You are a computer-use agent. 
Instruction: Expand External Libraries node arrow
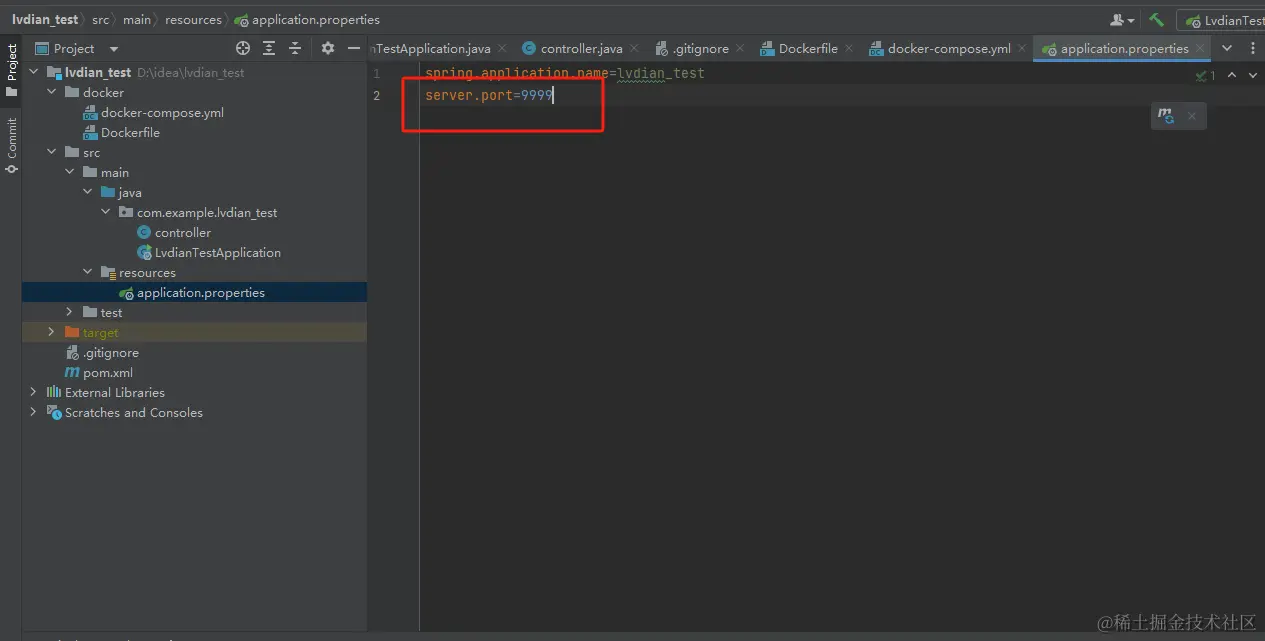[x=33, y=392]
